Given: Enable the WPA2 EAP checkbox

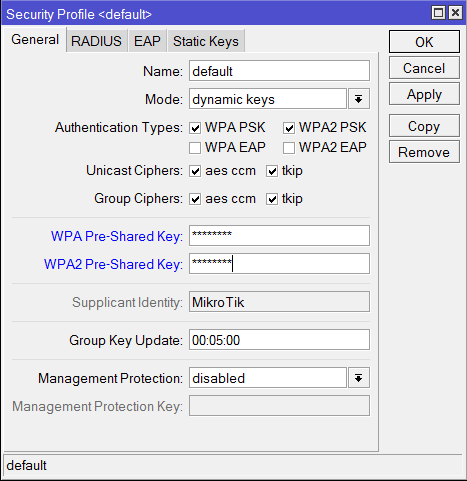Looking at the screenshot, I should pyautogui.click(x=289, y=148).
